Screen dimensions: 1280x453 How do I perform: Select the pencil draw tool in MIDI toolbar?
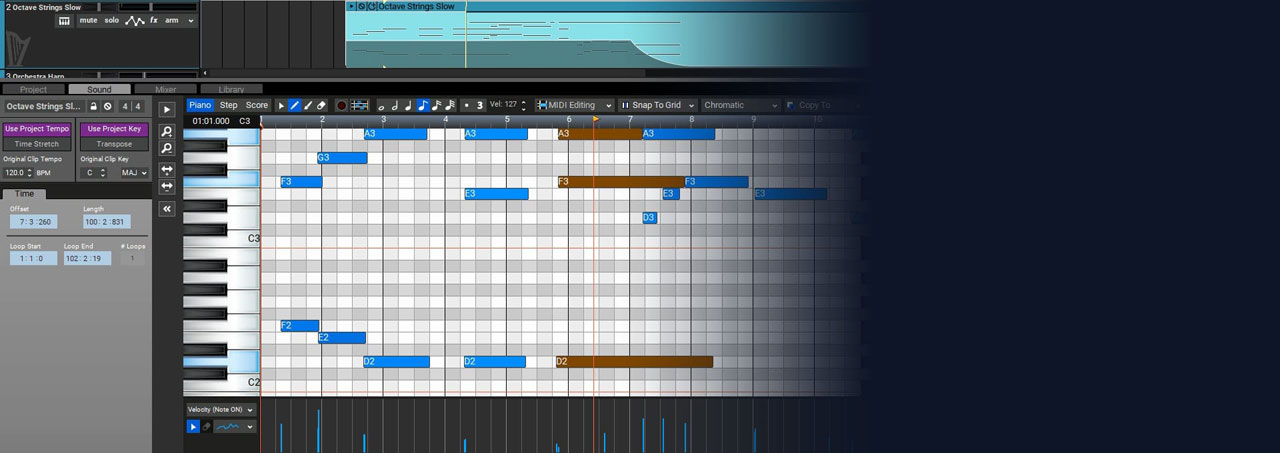point(295,105)
